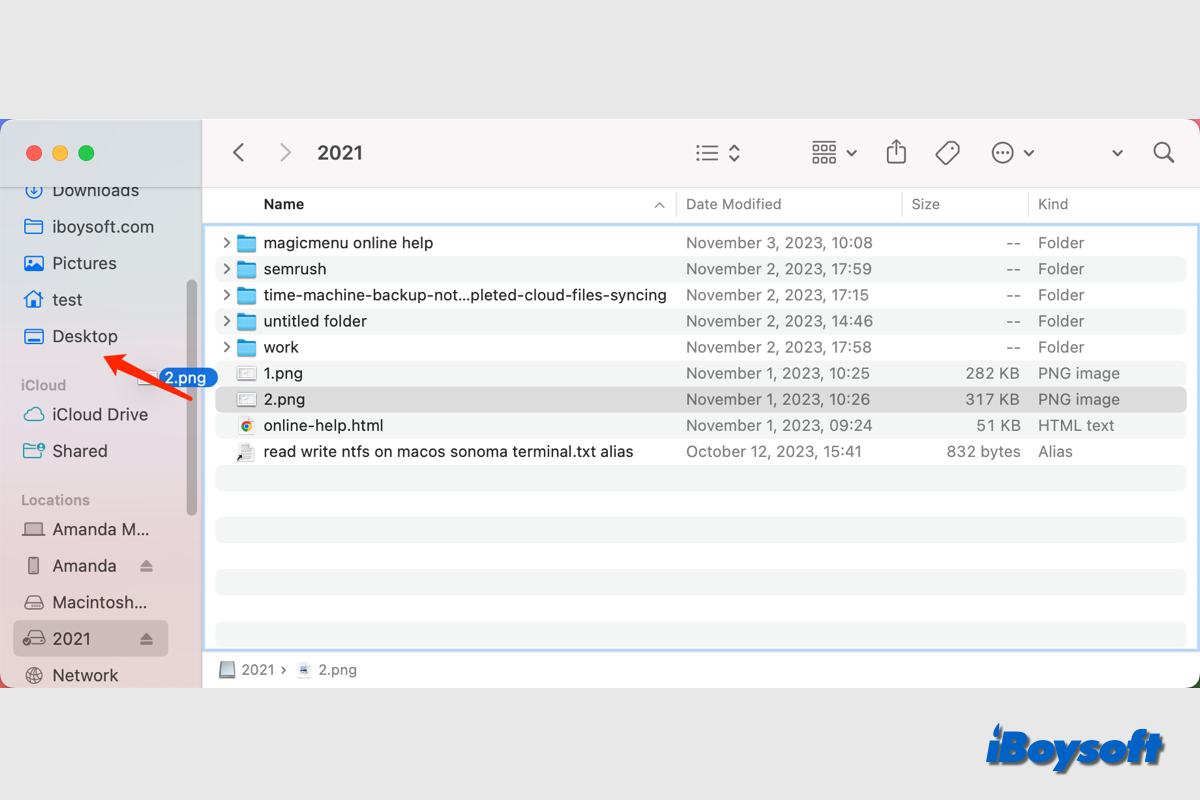This screenshot has width=1200, height=800.
Task: Expand the untitled folder
Action: pos(226,321)
